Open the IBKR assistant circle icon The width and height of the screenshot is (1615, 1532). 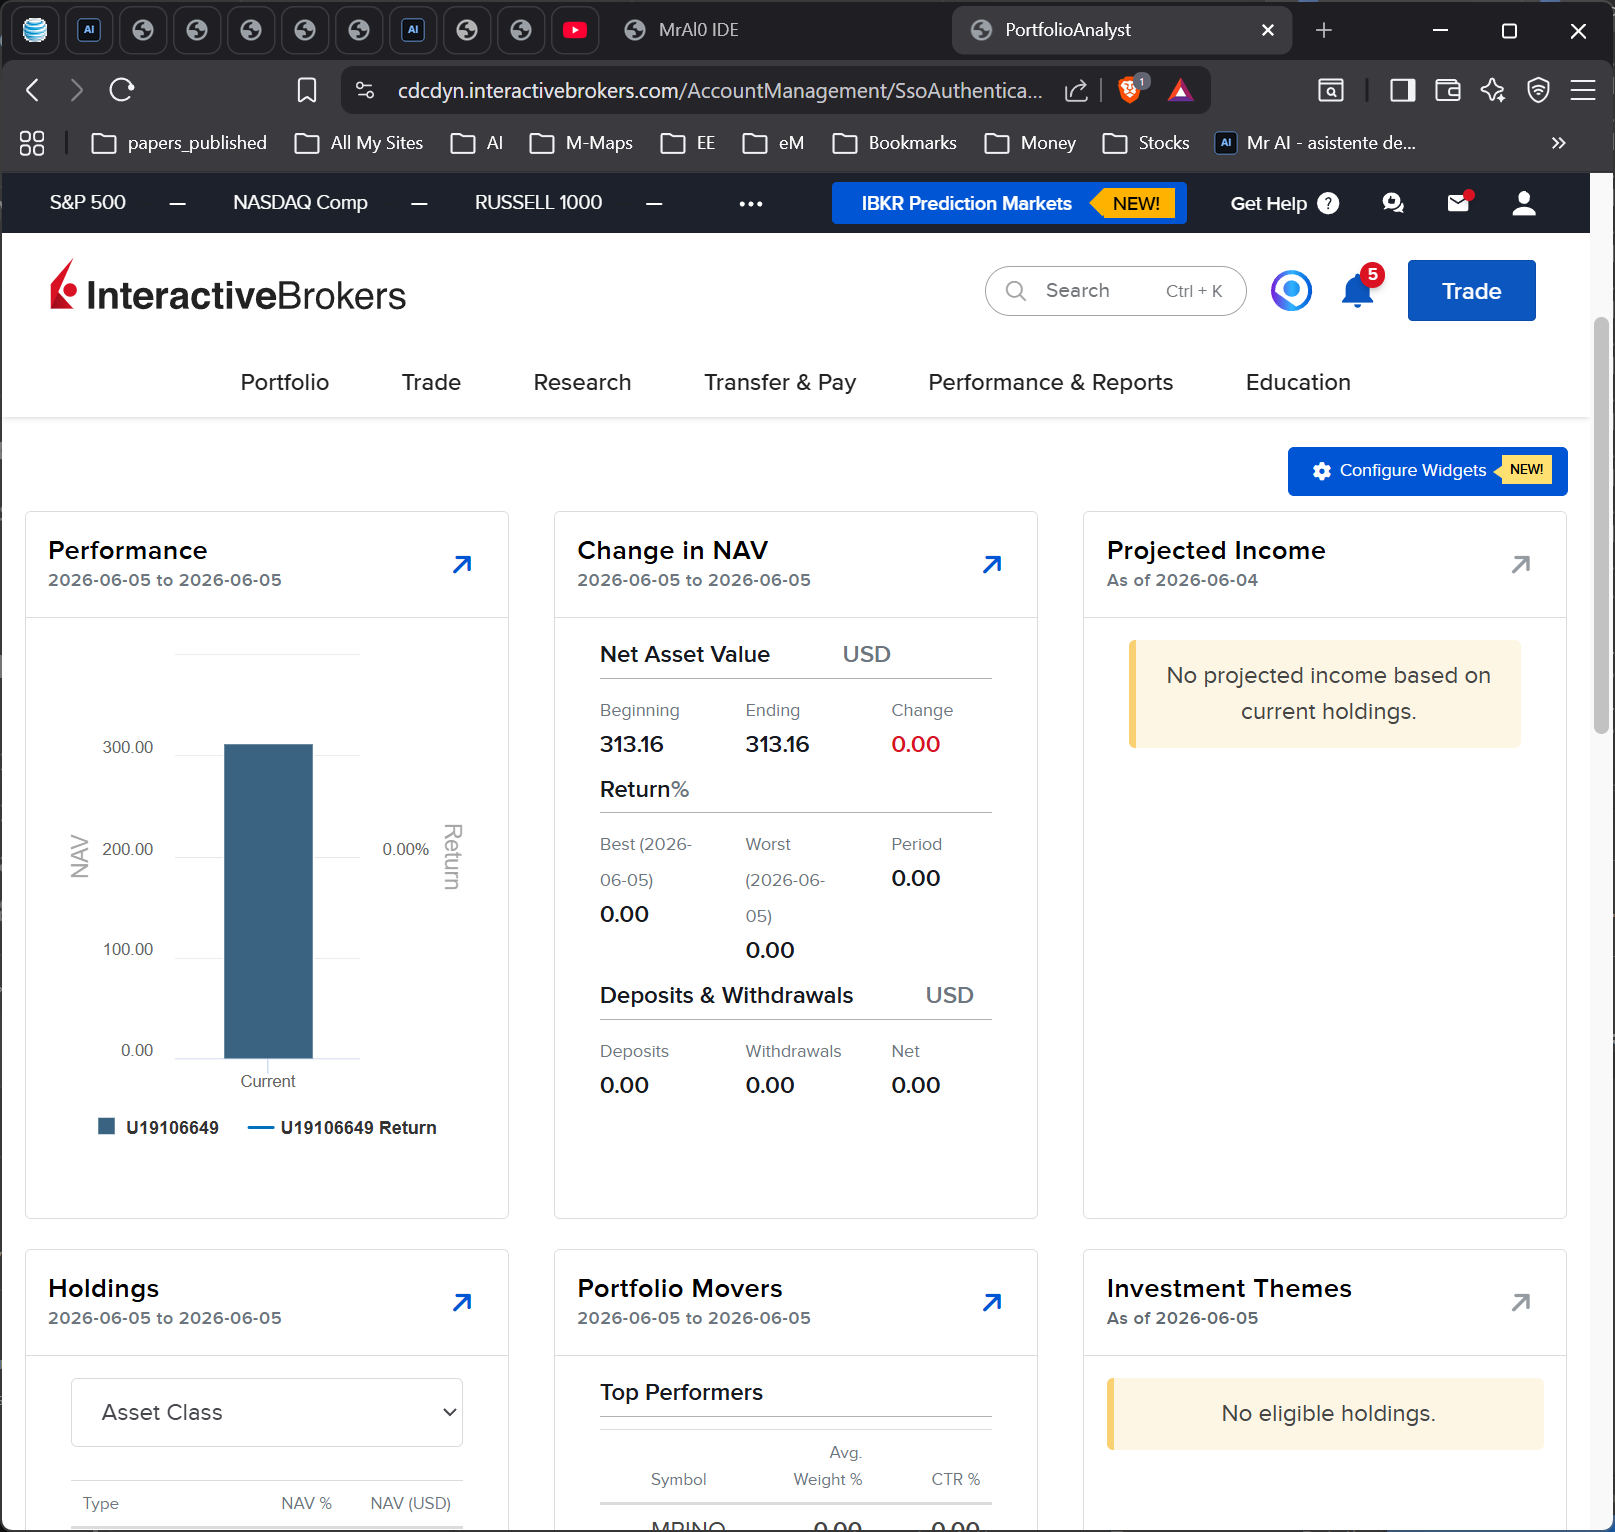[x=1291, y=291]
